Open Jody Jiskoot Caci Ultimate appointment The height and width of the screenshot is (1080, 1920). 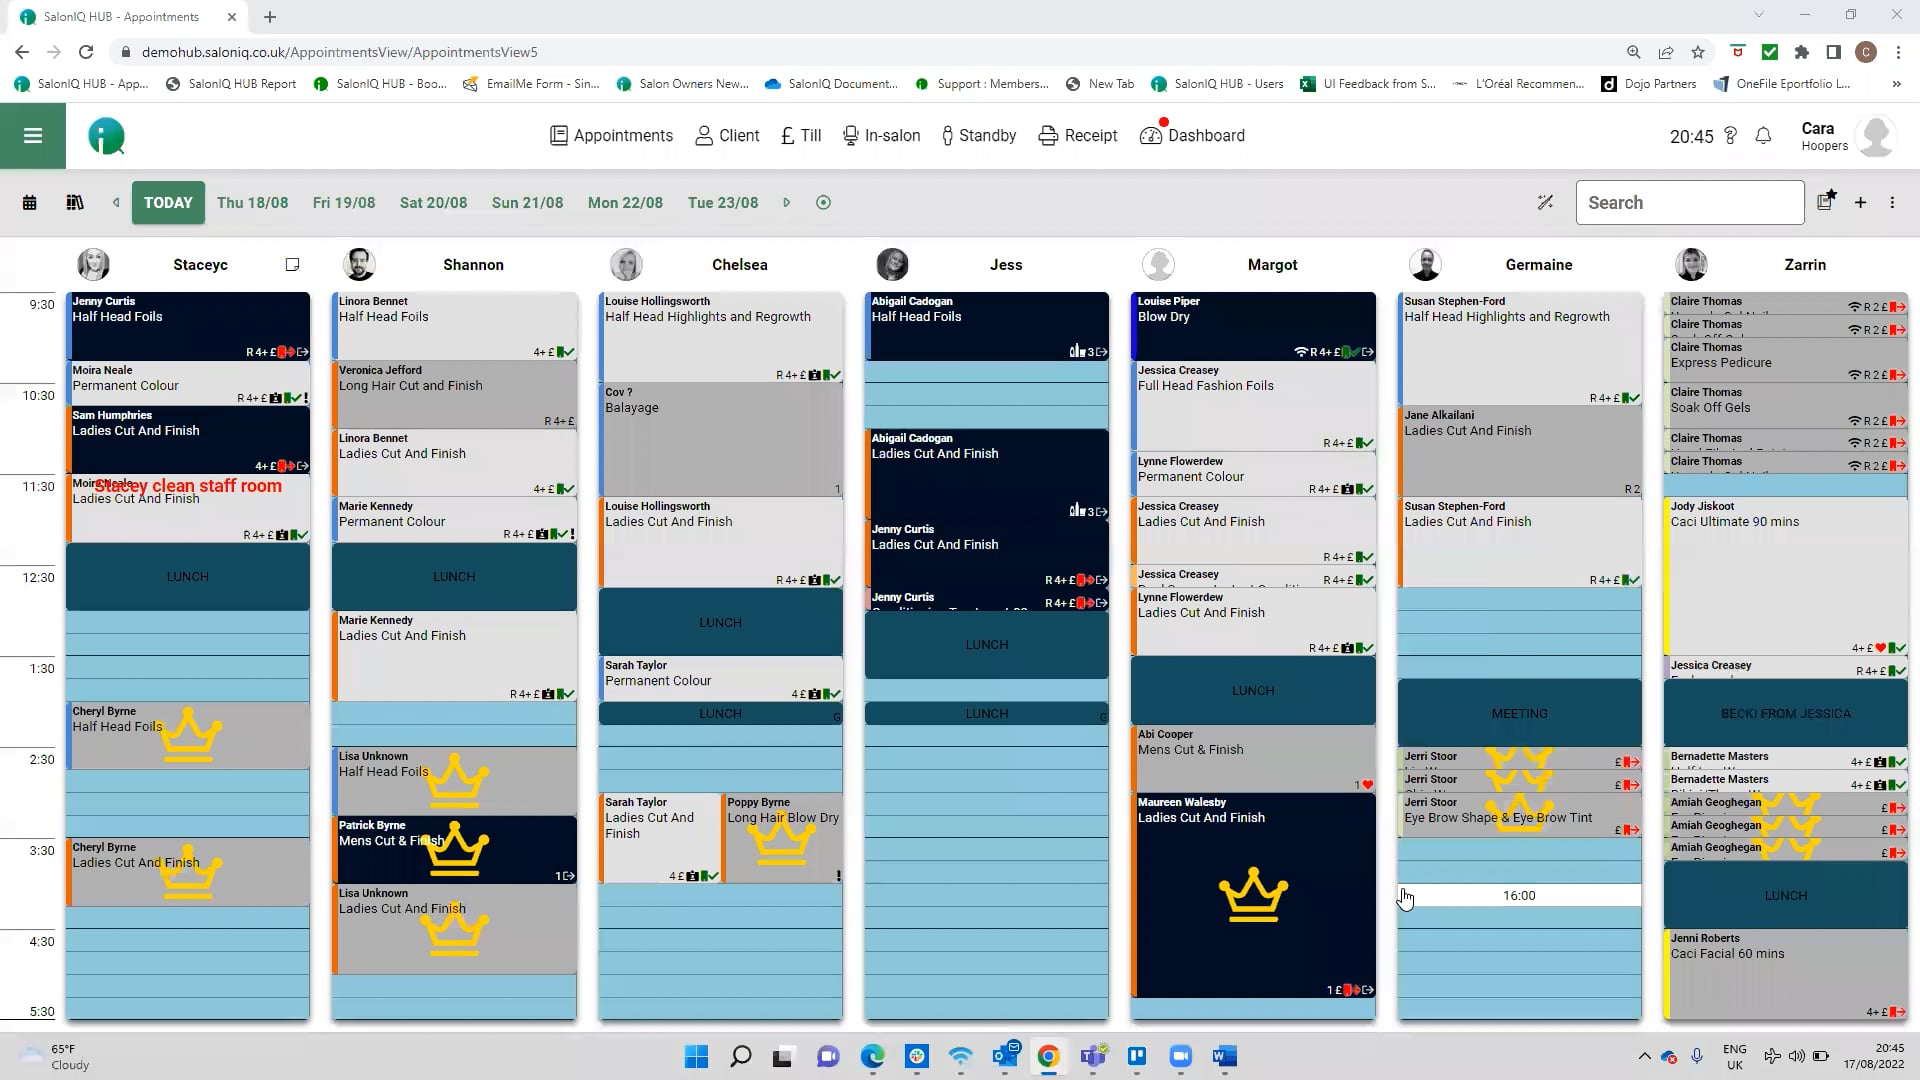point(1786,576)
